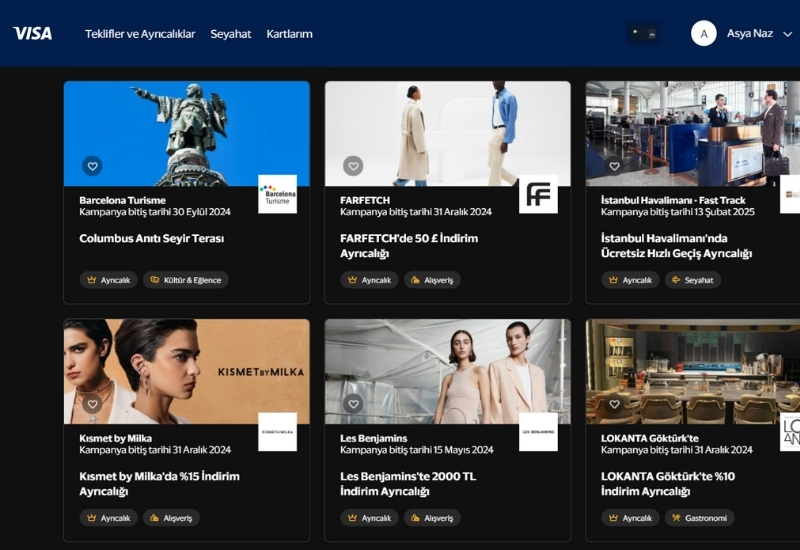Favorite the İstanbul Havalimanı Fast Track offer
The height and width of the screenshot is (550, 800).
pos(614,166)
